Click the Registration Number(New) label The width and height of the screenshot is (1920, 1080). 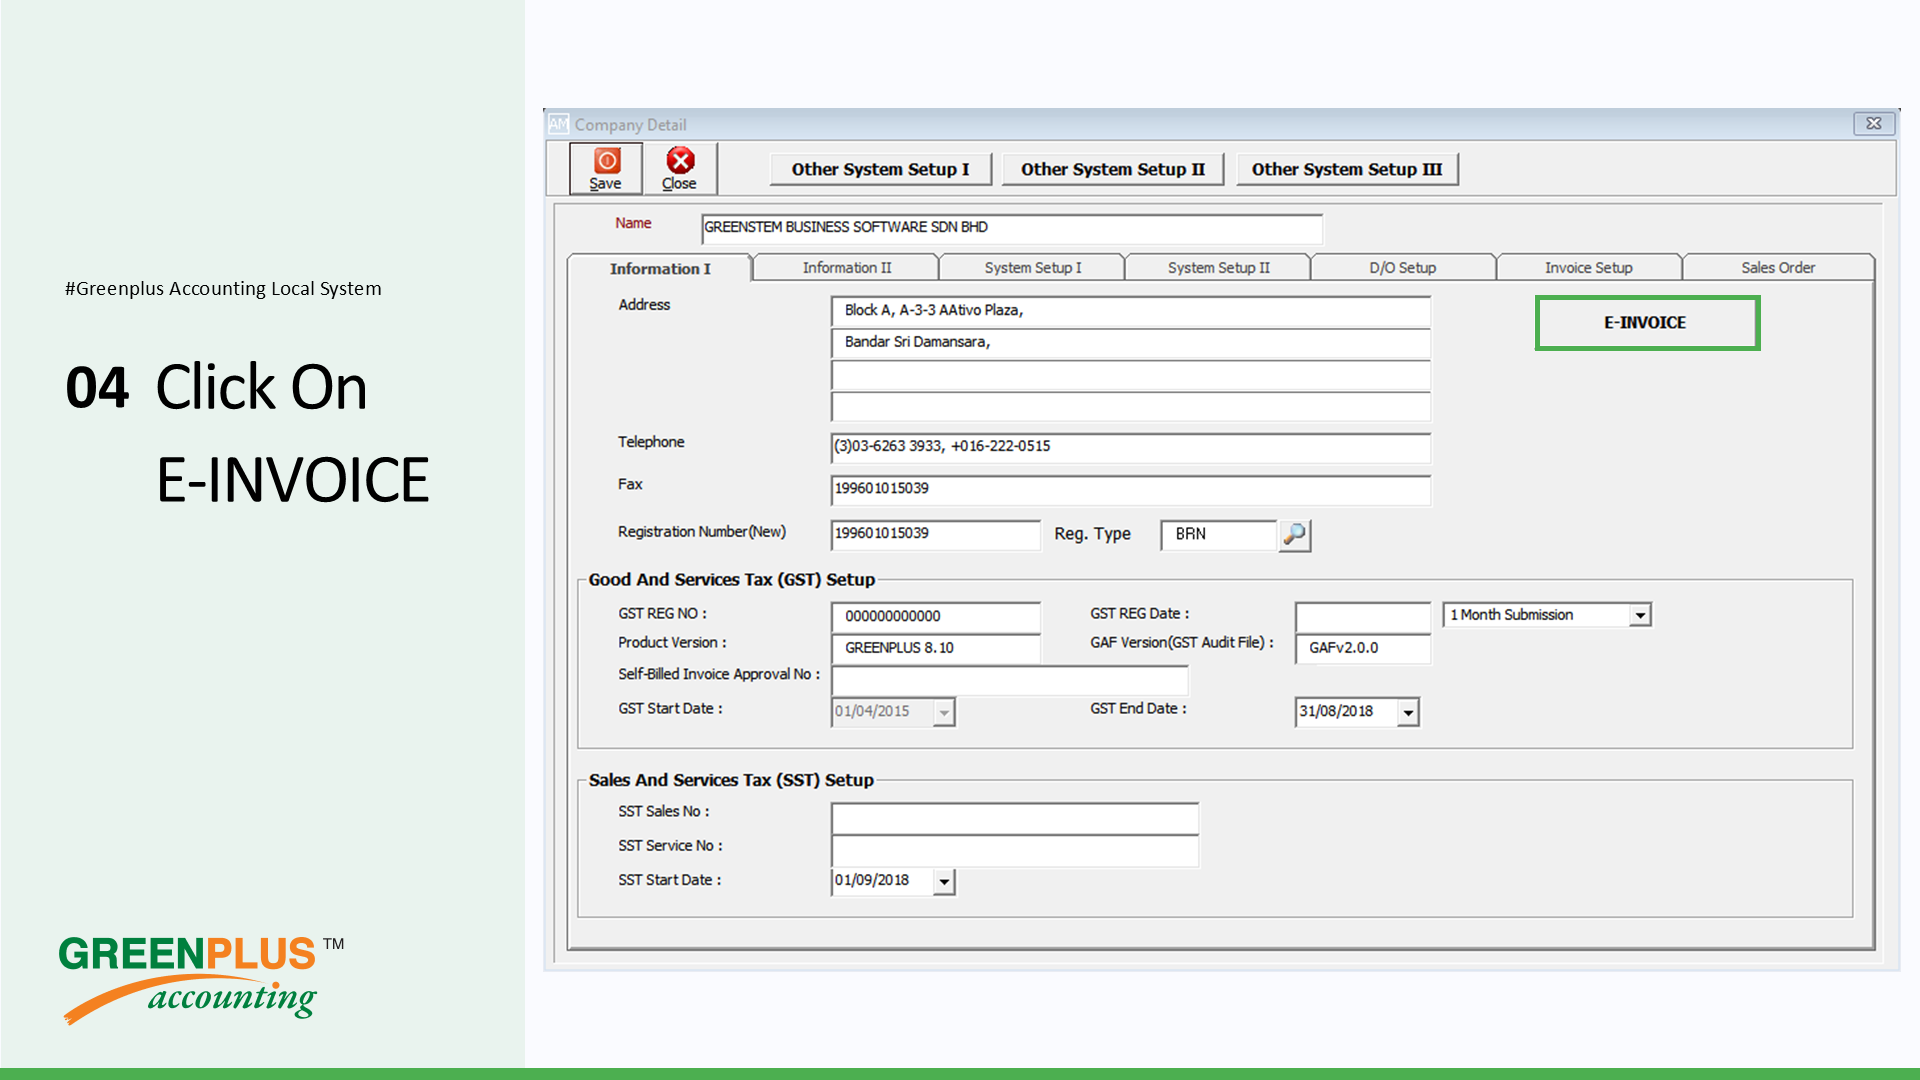click(702, 532)
